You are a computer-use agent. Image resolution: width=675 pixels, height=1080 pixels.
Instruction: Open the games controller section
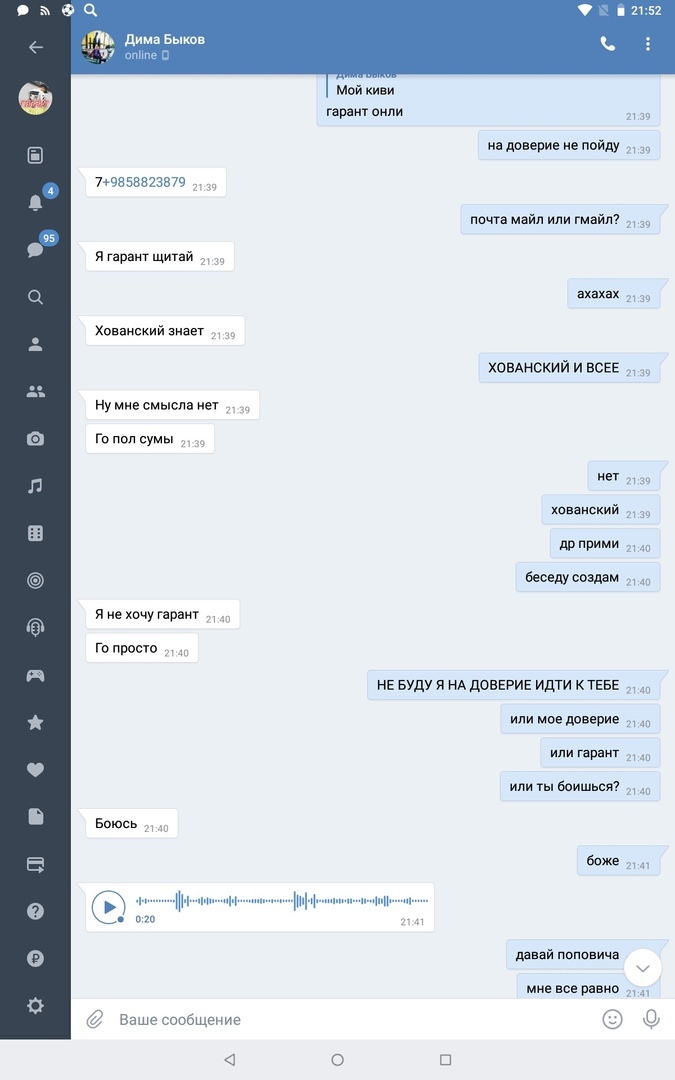(35, 676)
